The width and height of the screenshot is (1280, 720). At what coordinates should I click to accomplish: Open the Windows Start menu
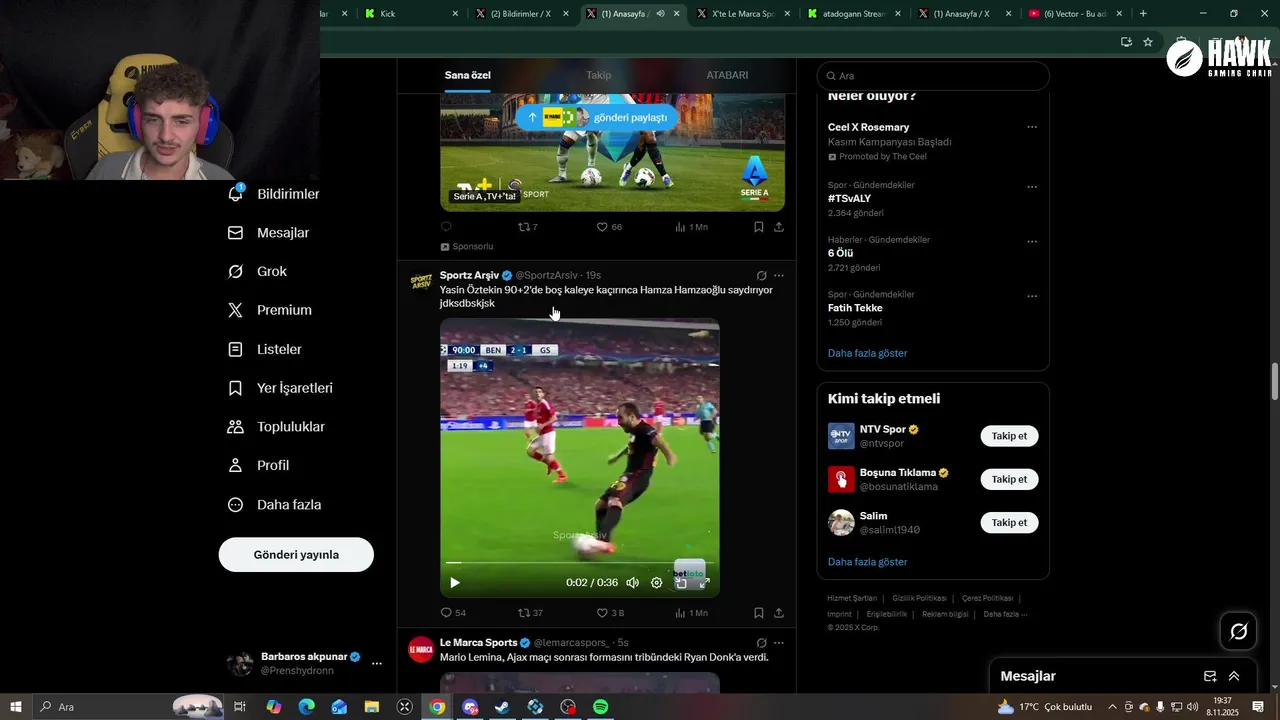coord(16,707)
